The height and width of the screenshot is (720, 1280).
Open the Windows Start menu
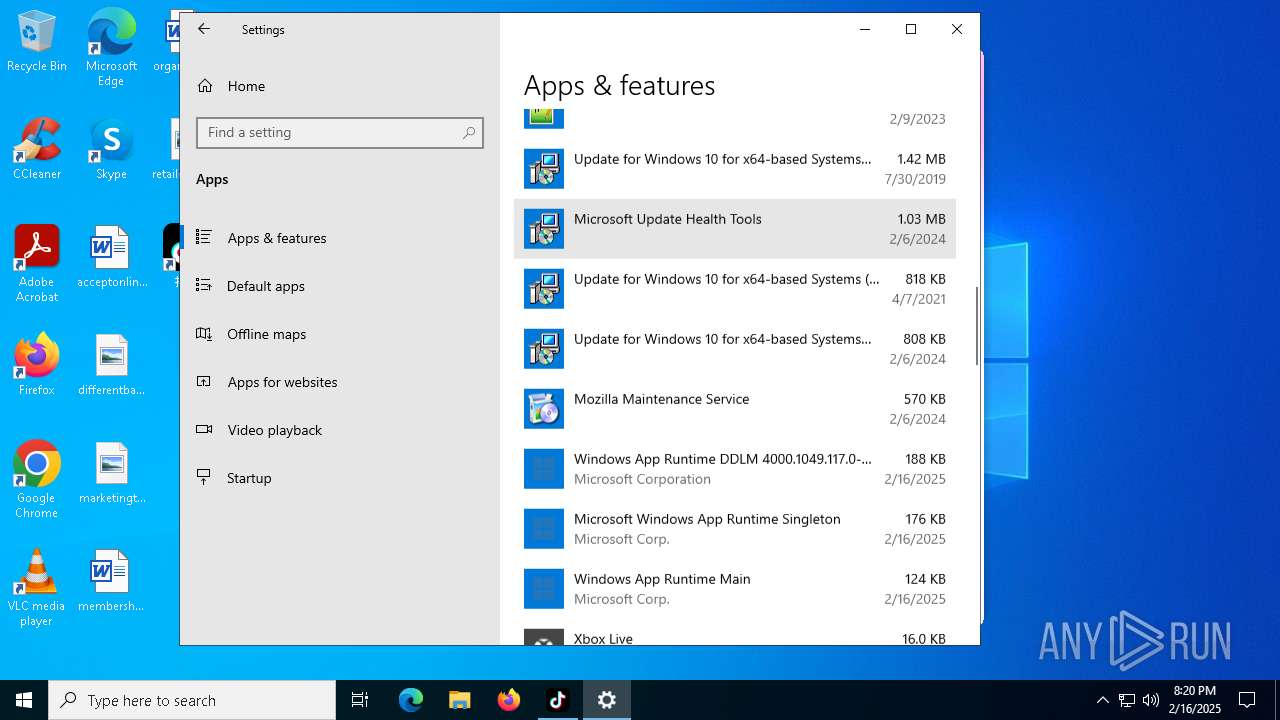coord(24,700)
